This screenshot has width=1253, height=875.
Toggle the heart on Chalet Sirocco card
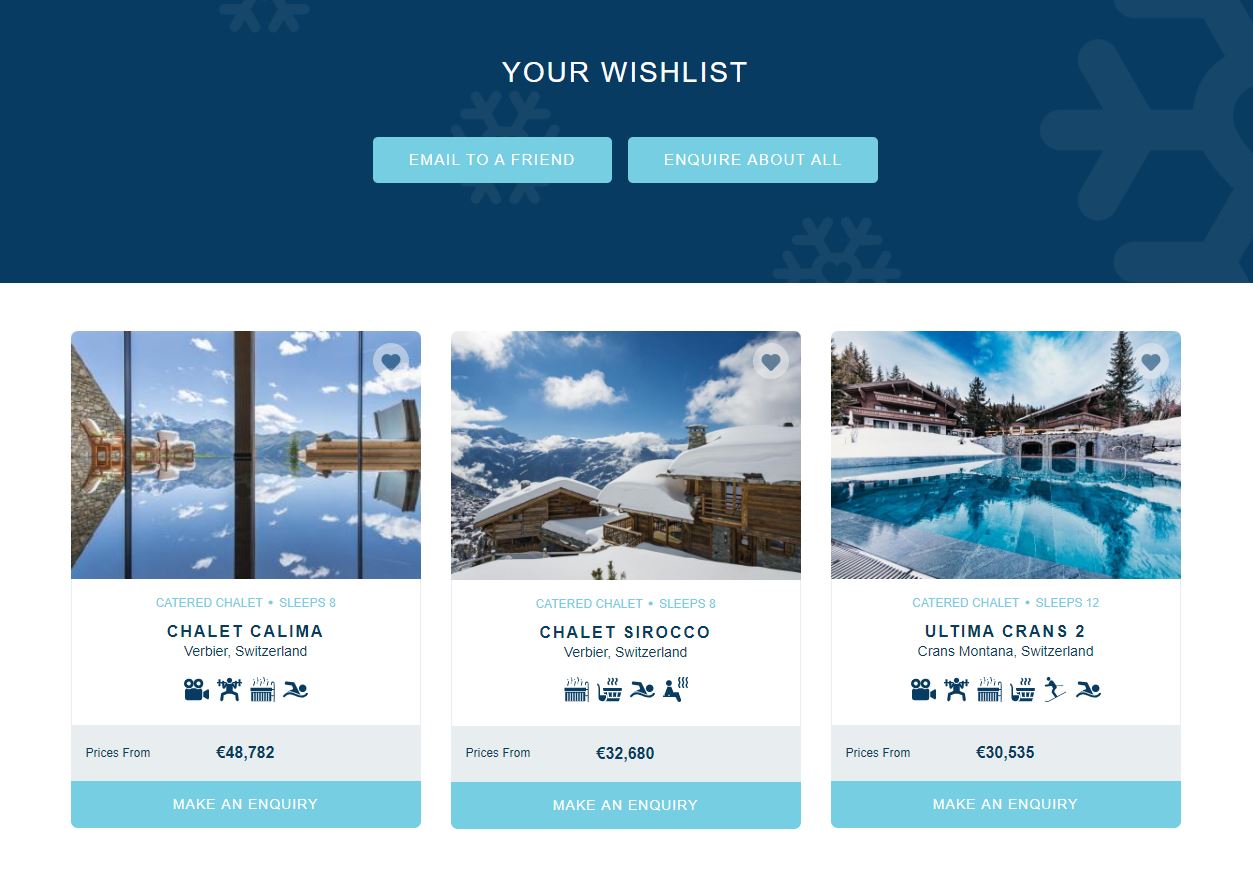[771, 361]
